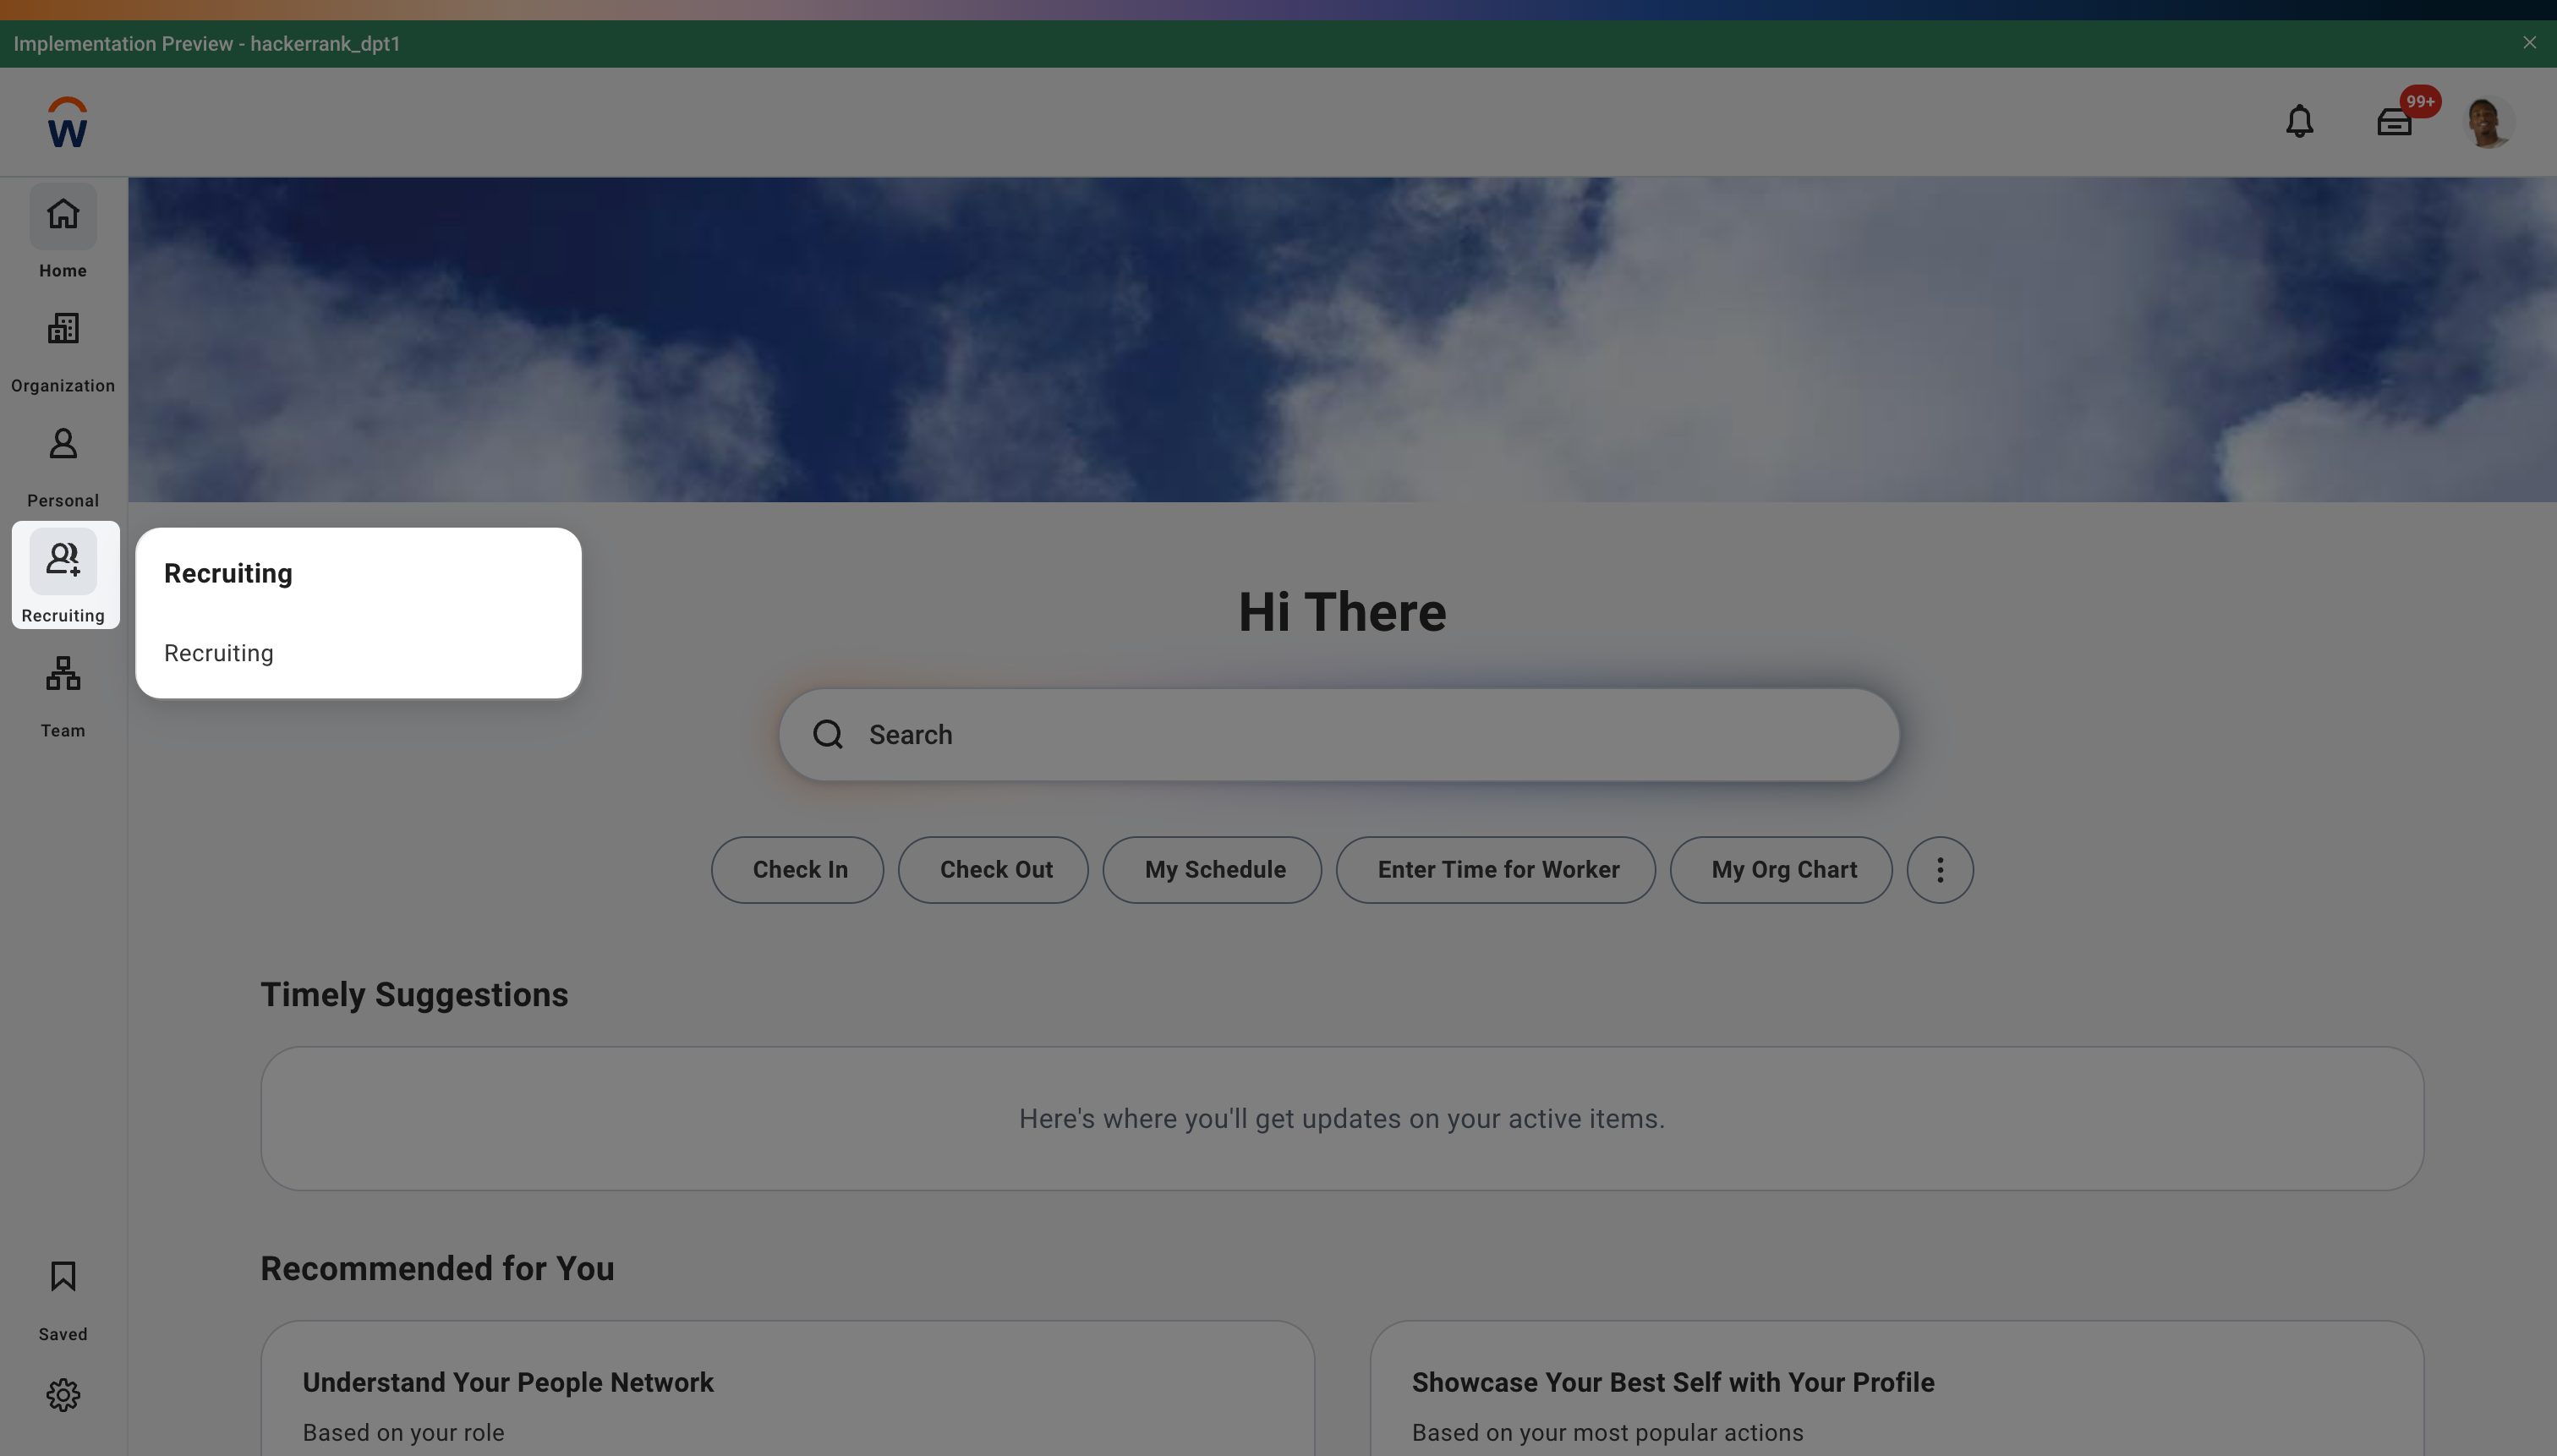Close the Implementation Preview banner
2557x1456 pixels.
pyautogui.click(x=2529, y=43)
